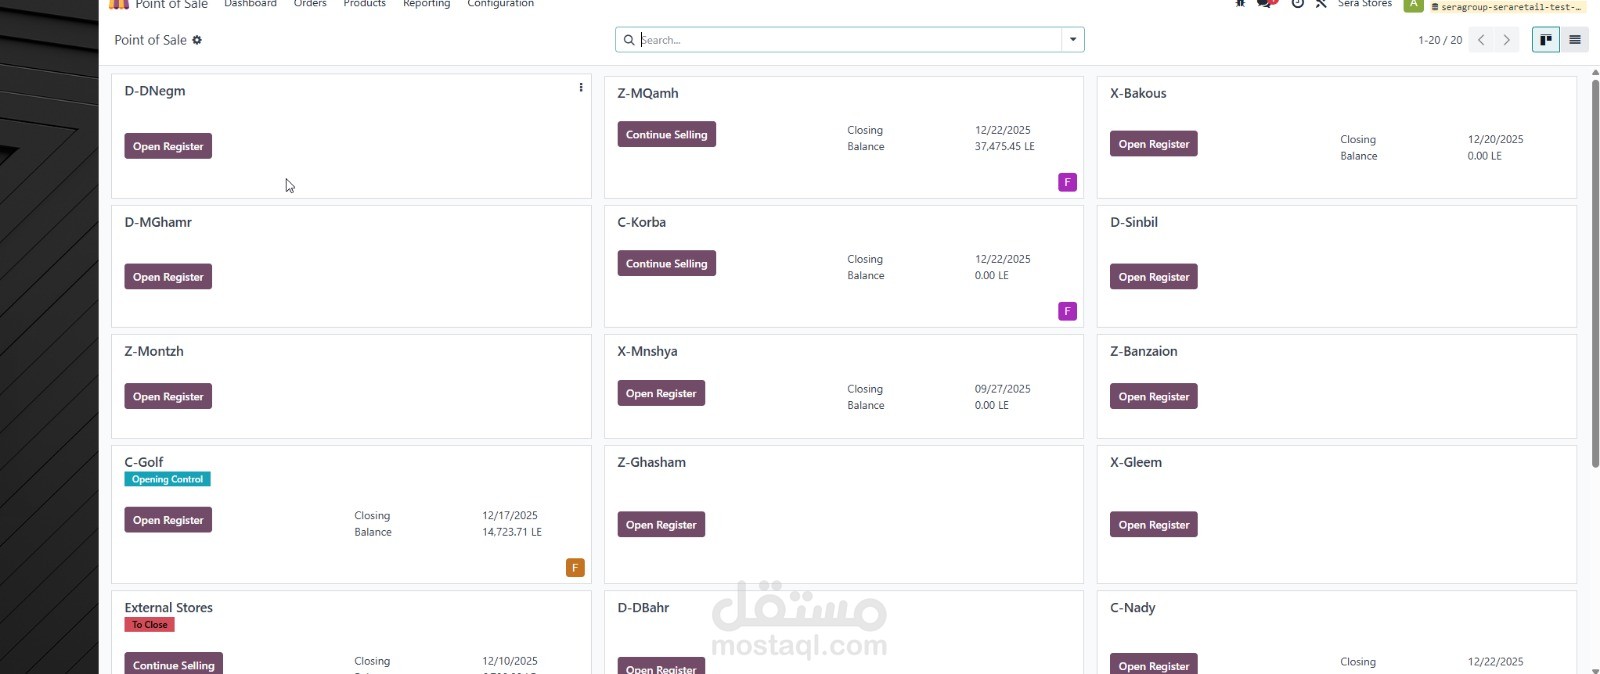
Task: Open Register for X-Mnshya
Action: 661,394
